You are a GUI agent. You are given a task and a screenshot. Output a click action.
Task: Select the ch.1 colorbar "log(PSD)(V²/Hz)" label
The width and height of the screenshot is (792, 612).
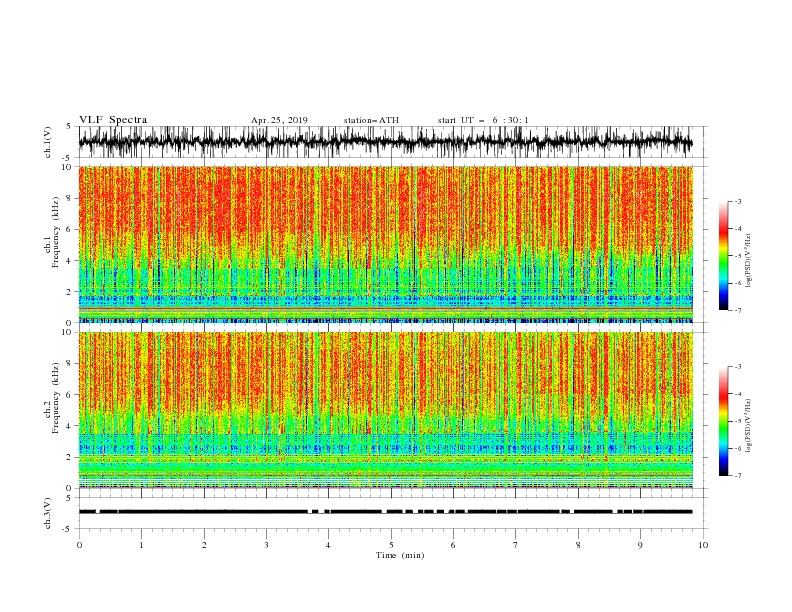click(749, 261)
